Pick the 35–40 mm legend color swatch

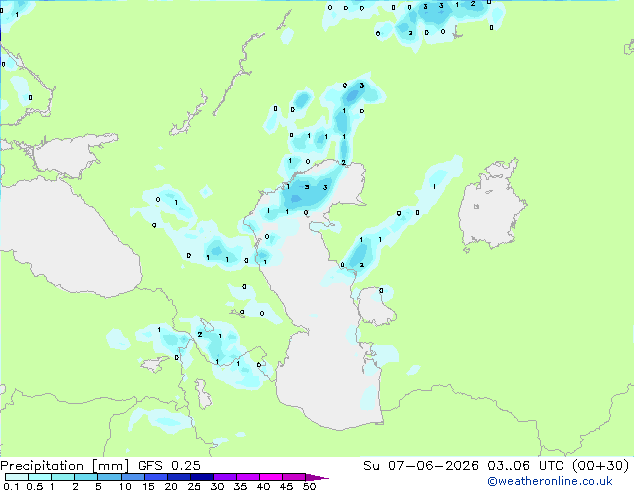(x=247, y=477)
